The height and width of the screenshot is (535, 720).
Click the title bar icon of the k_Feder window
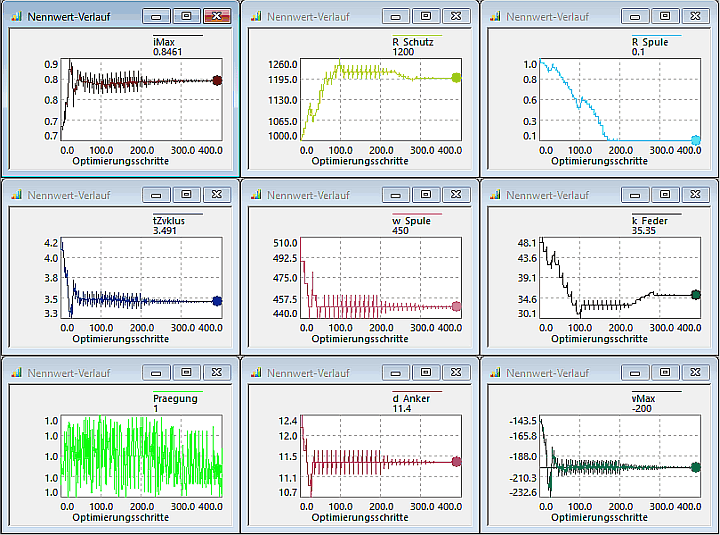click(495, 195)
